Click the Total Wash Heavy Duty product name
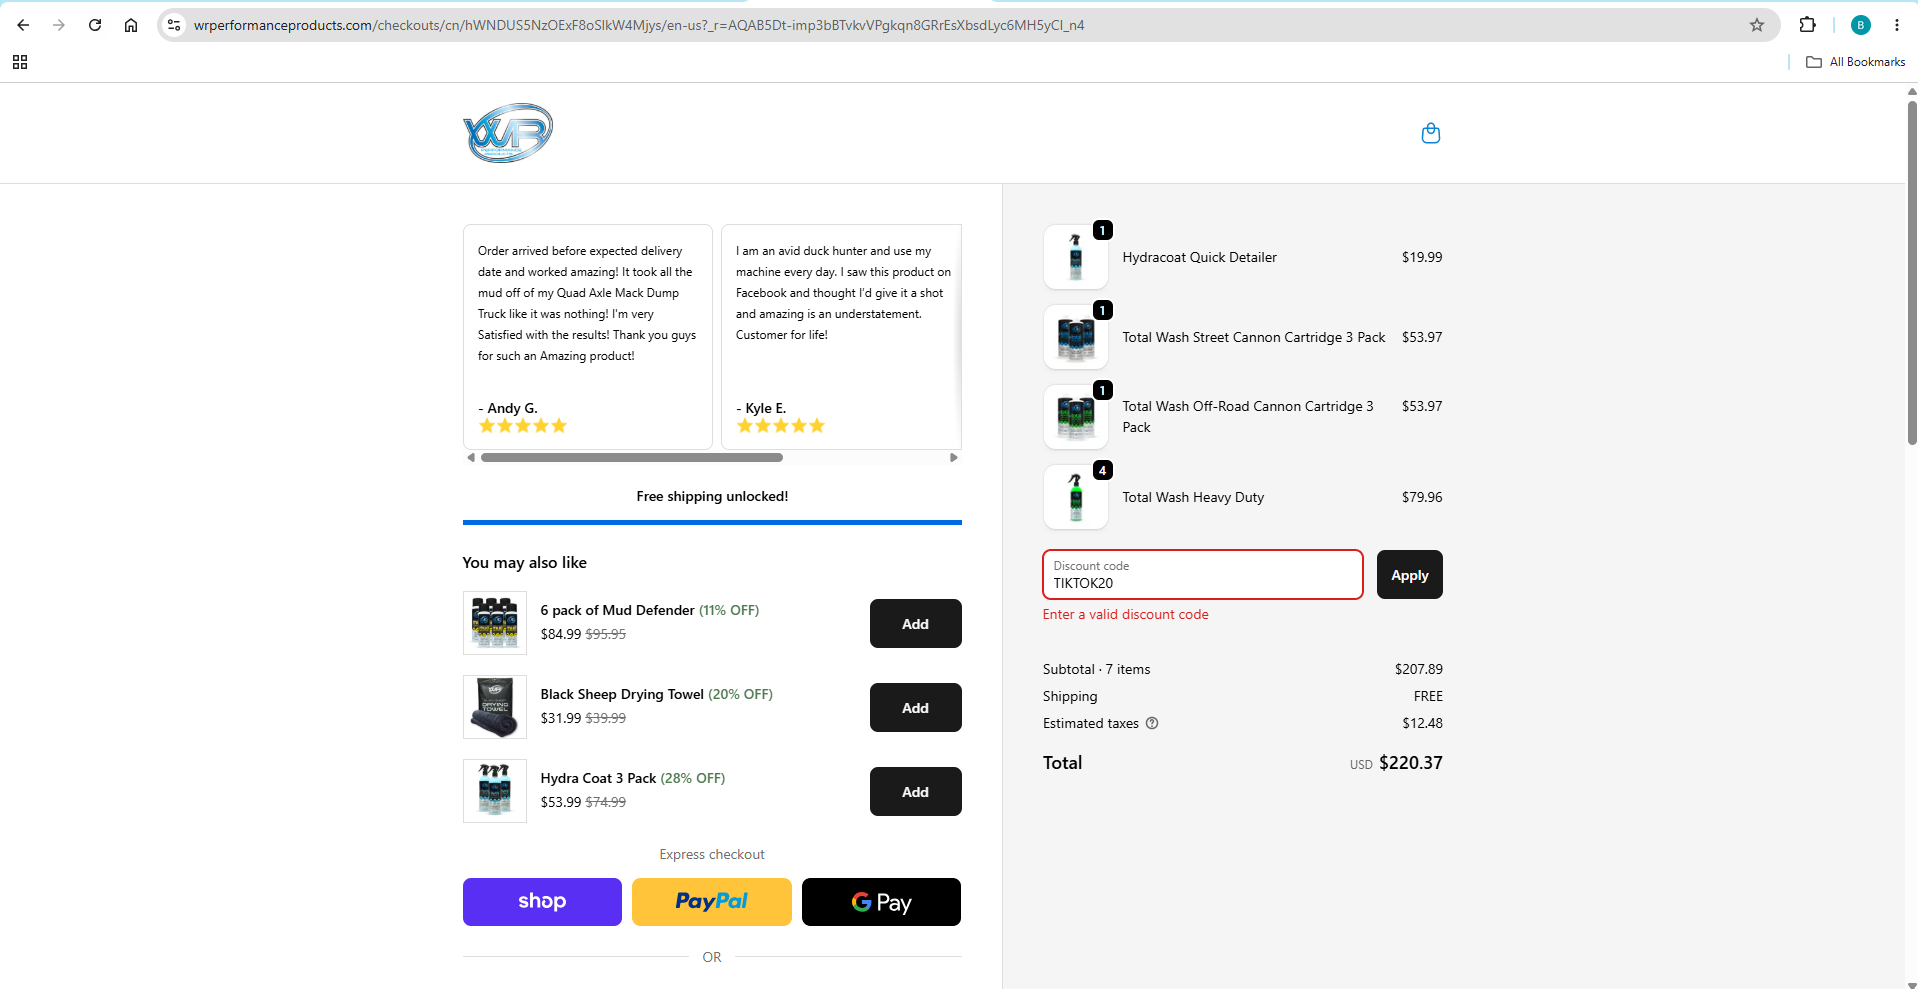The width and height of the screenshot is (1918, 989). 1194,497
